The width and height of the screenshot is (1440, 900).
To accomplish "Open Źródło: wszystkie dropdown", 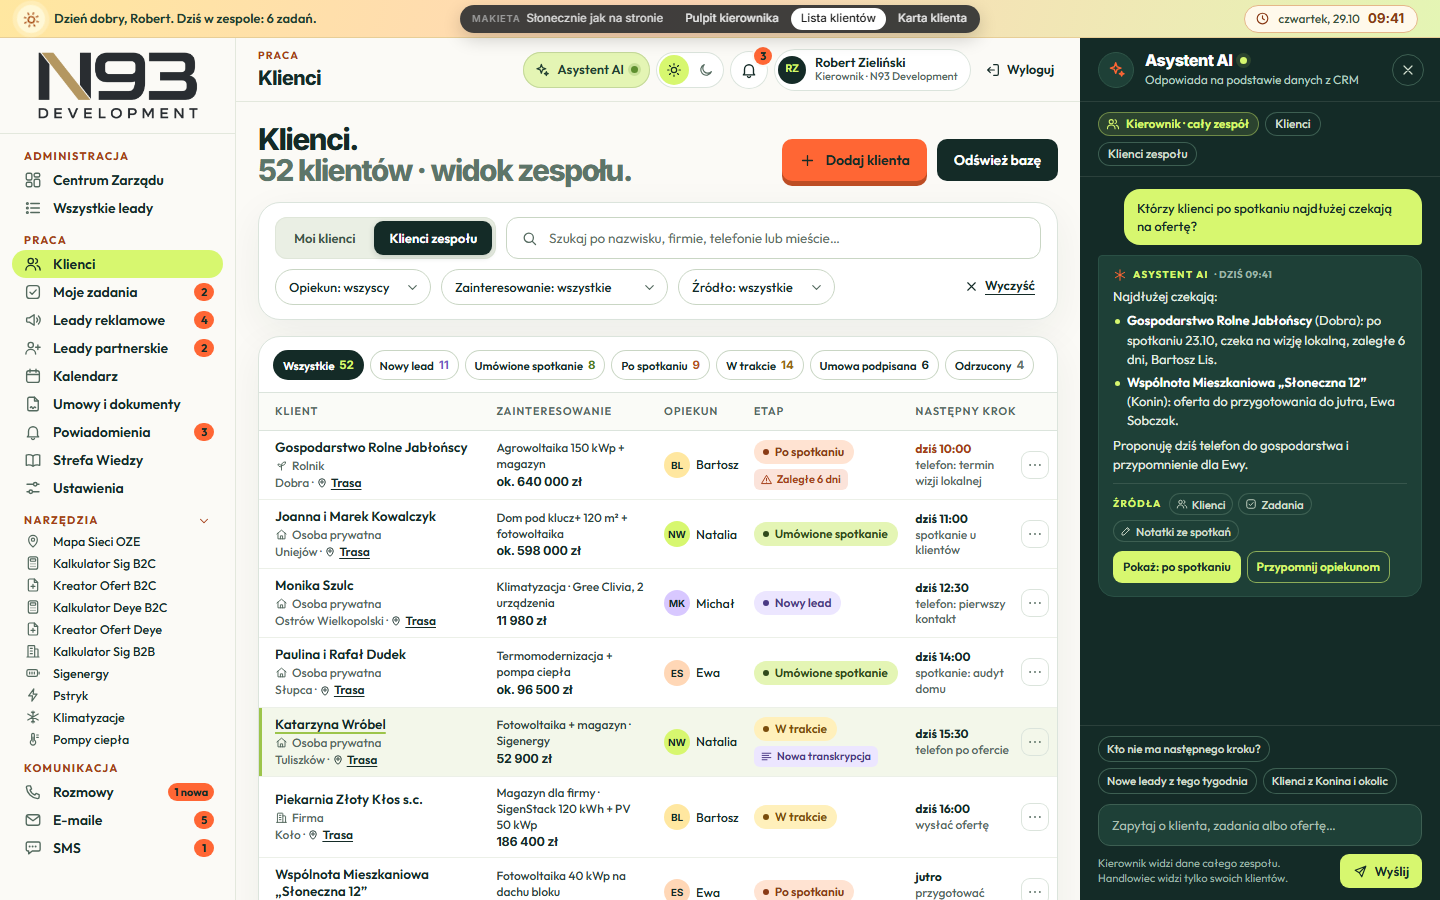I will (756, 287).
